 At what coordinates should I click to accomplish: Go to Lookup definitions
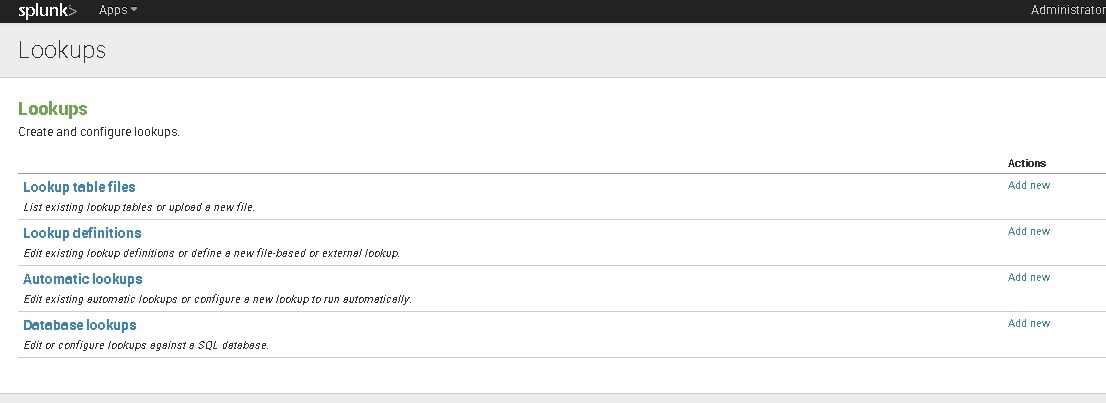point(82,233)
